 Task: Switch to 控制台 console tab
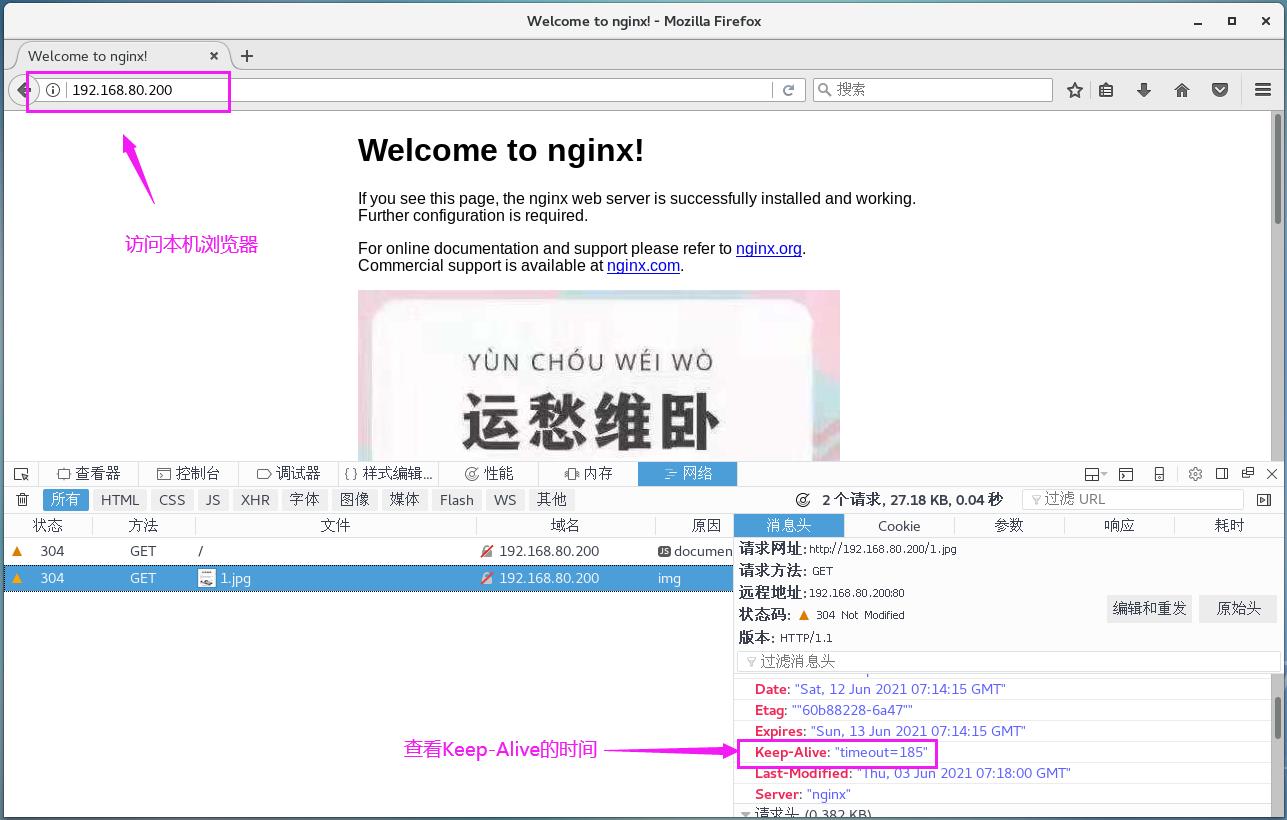(x=188, y=474)
